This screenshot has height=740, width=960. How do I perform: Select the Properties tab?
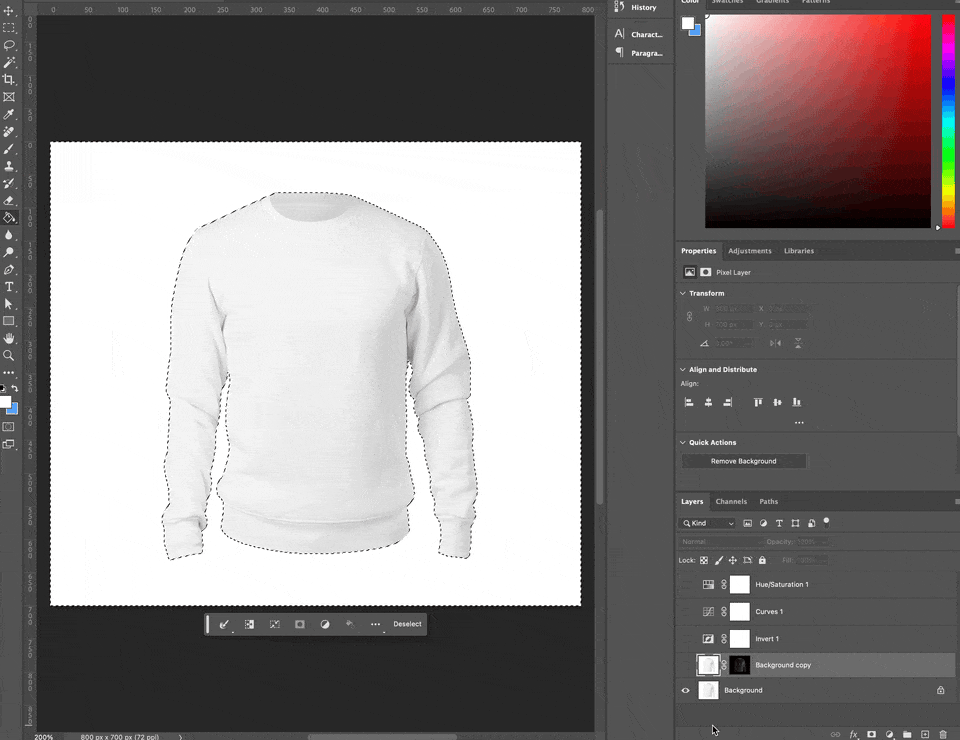(699, 251)
